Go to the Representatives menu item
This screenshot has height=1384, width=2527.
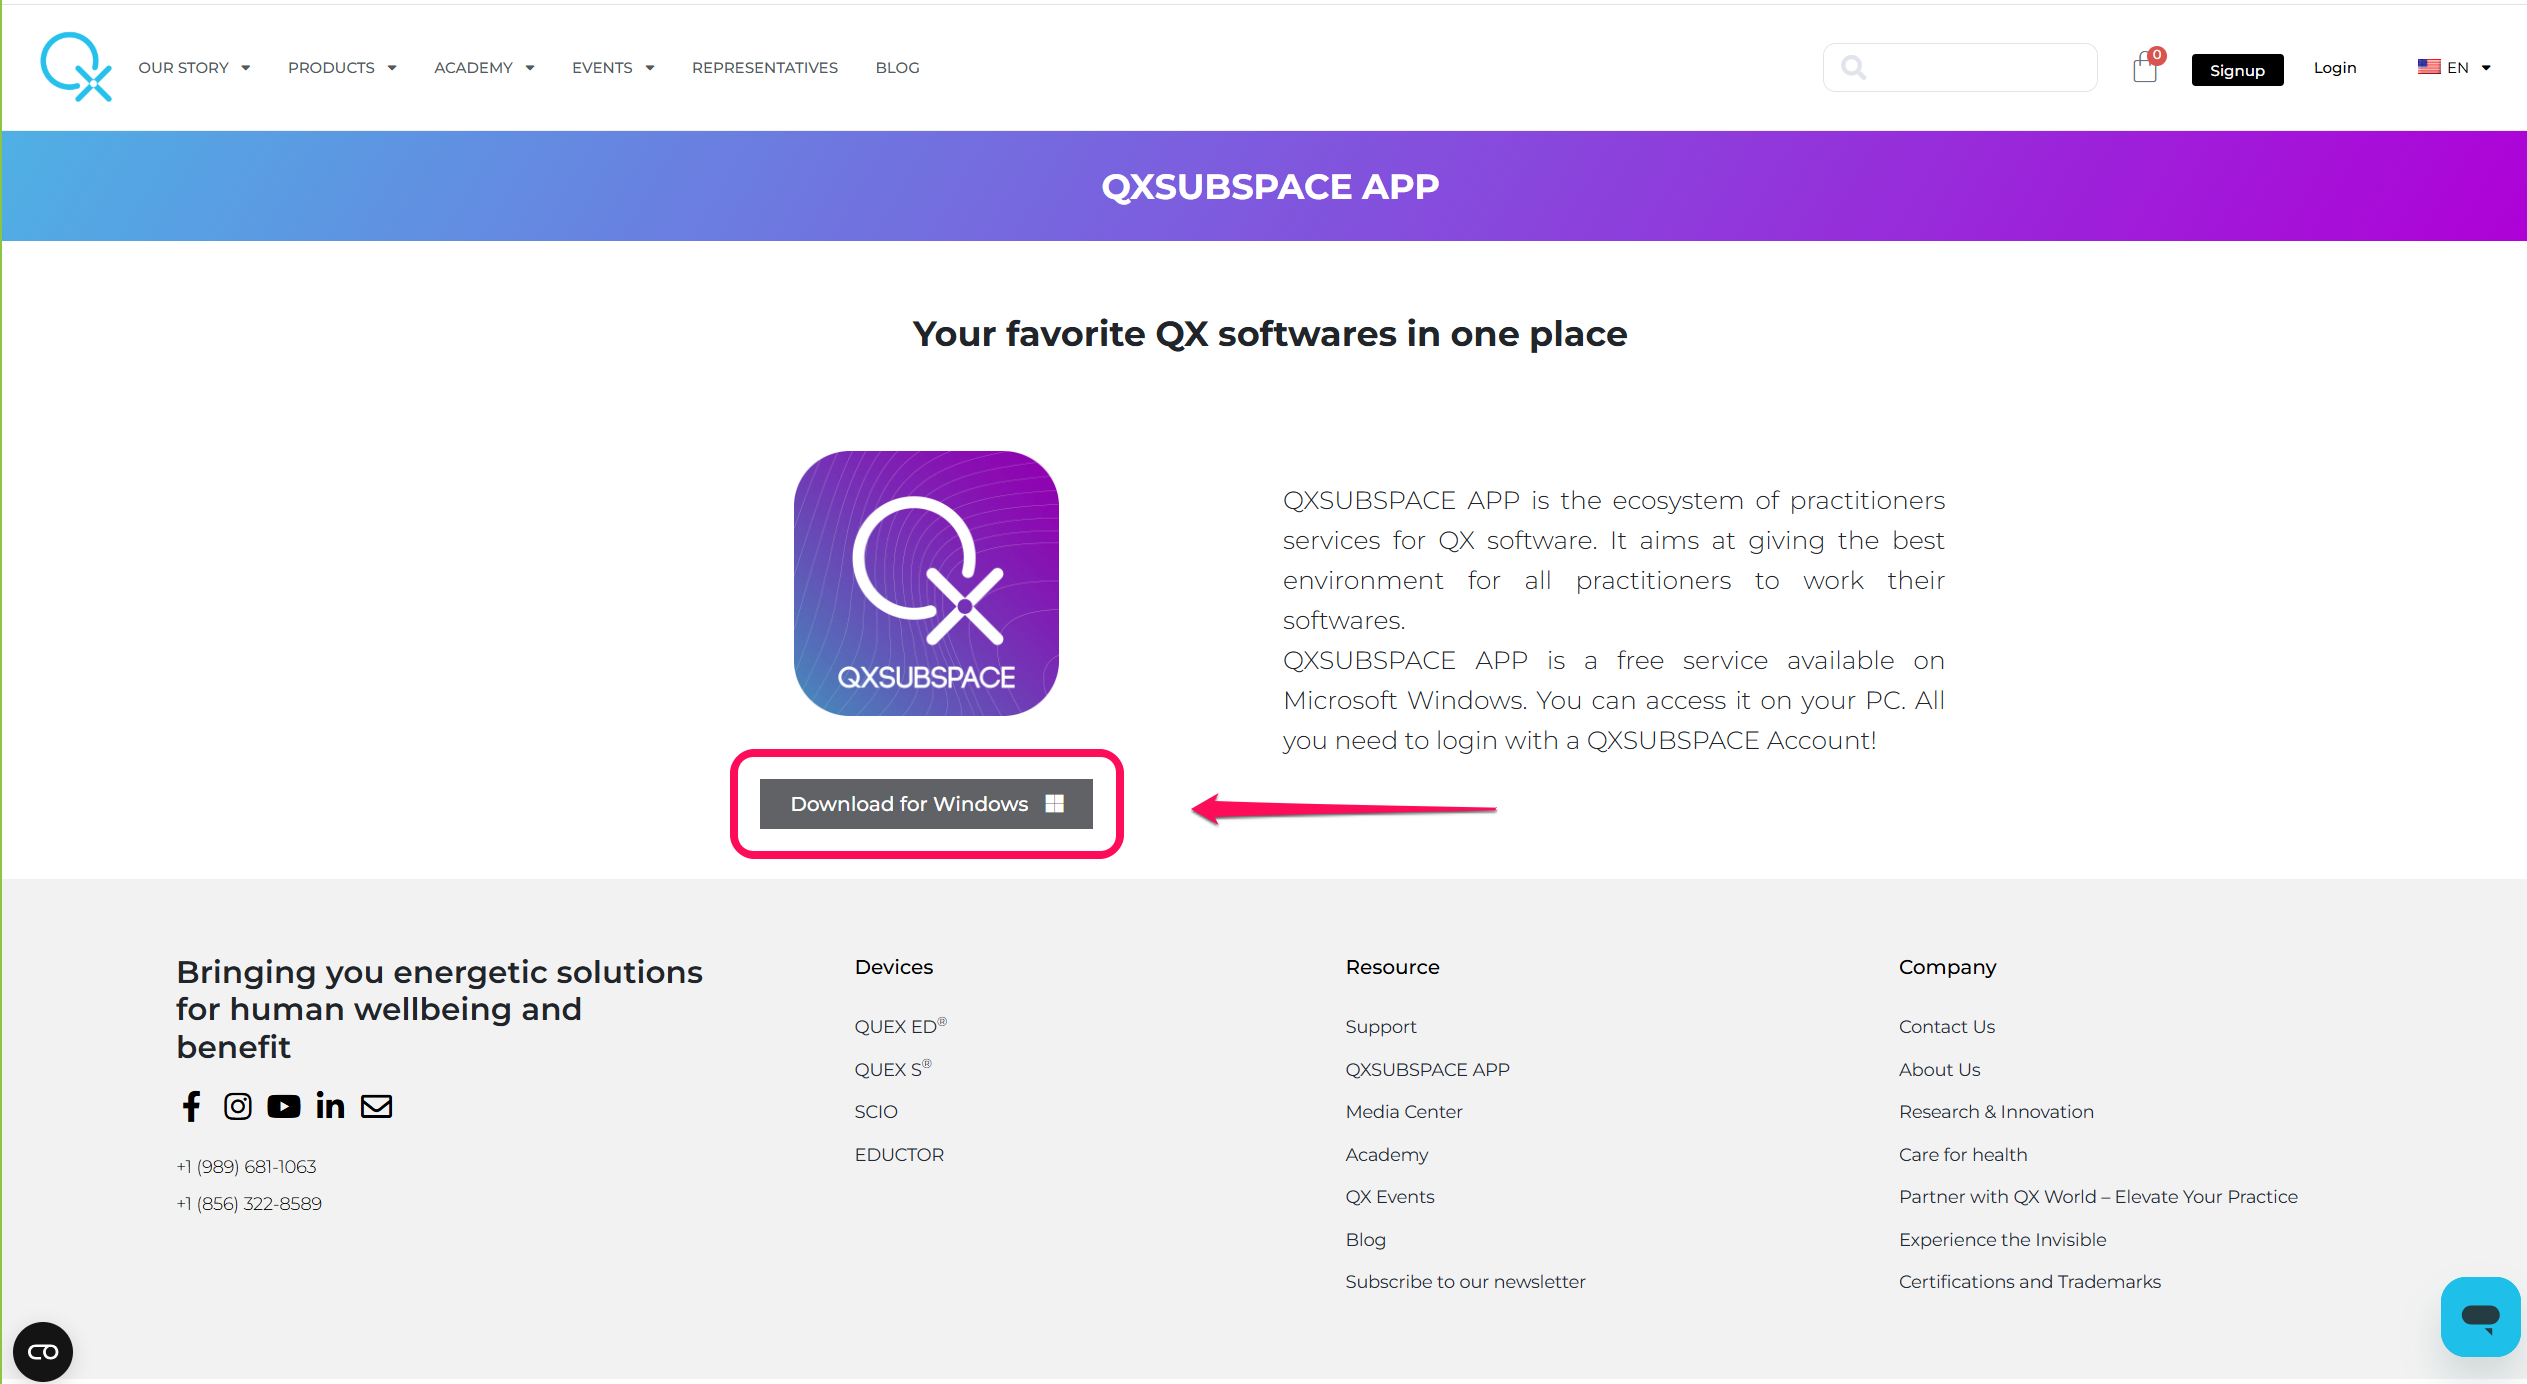click(x=765, y=68)
